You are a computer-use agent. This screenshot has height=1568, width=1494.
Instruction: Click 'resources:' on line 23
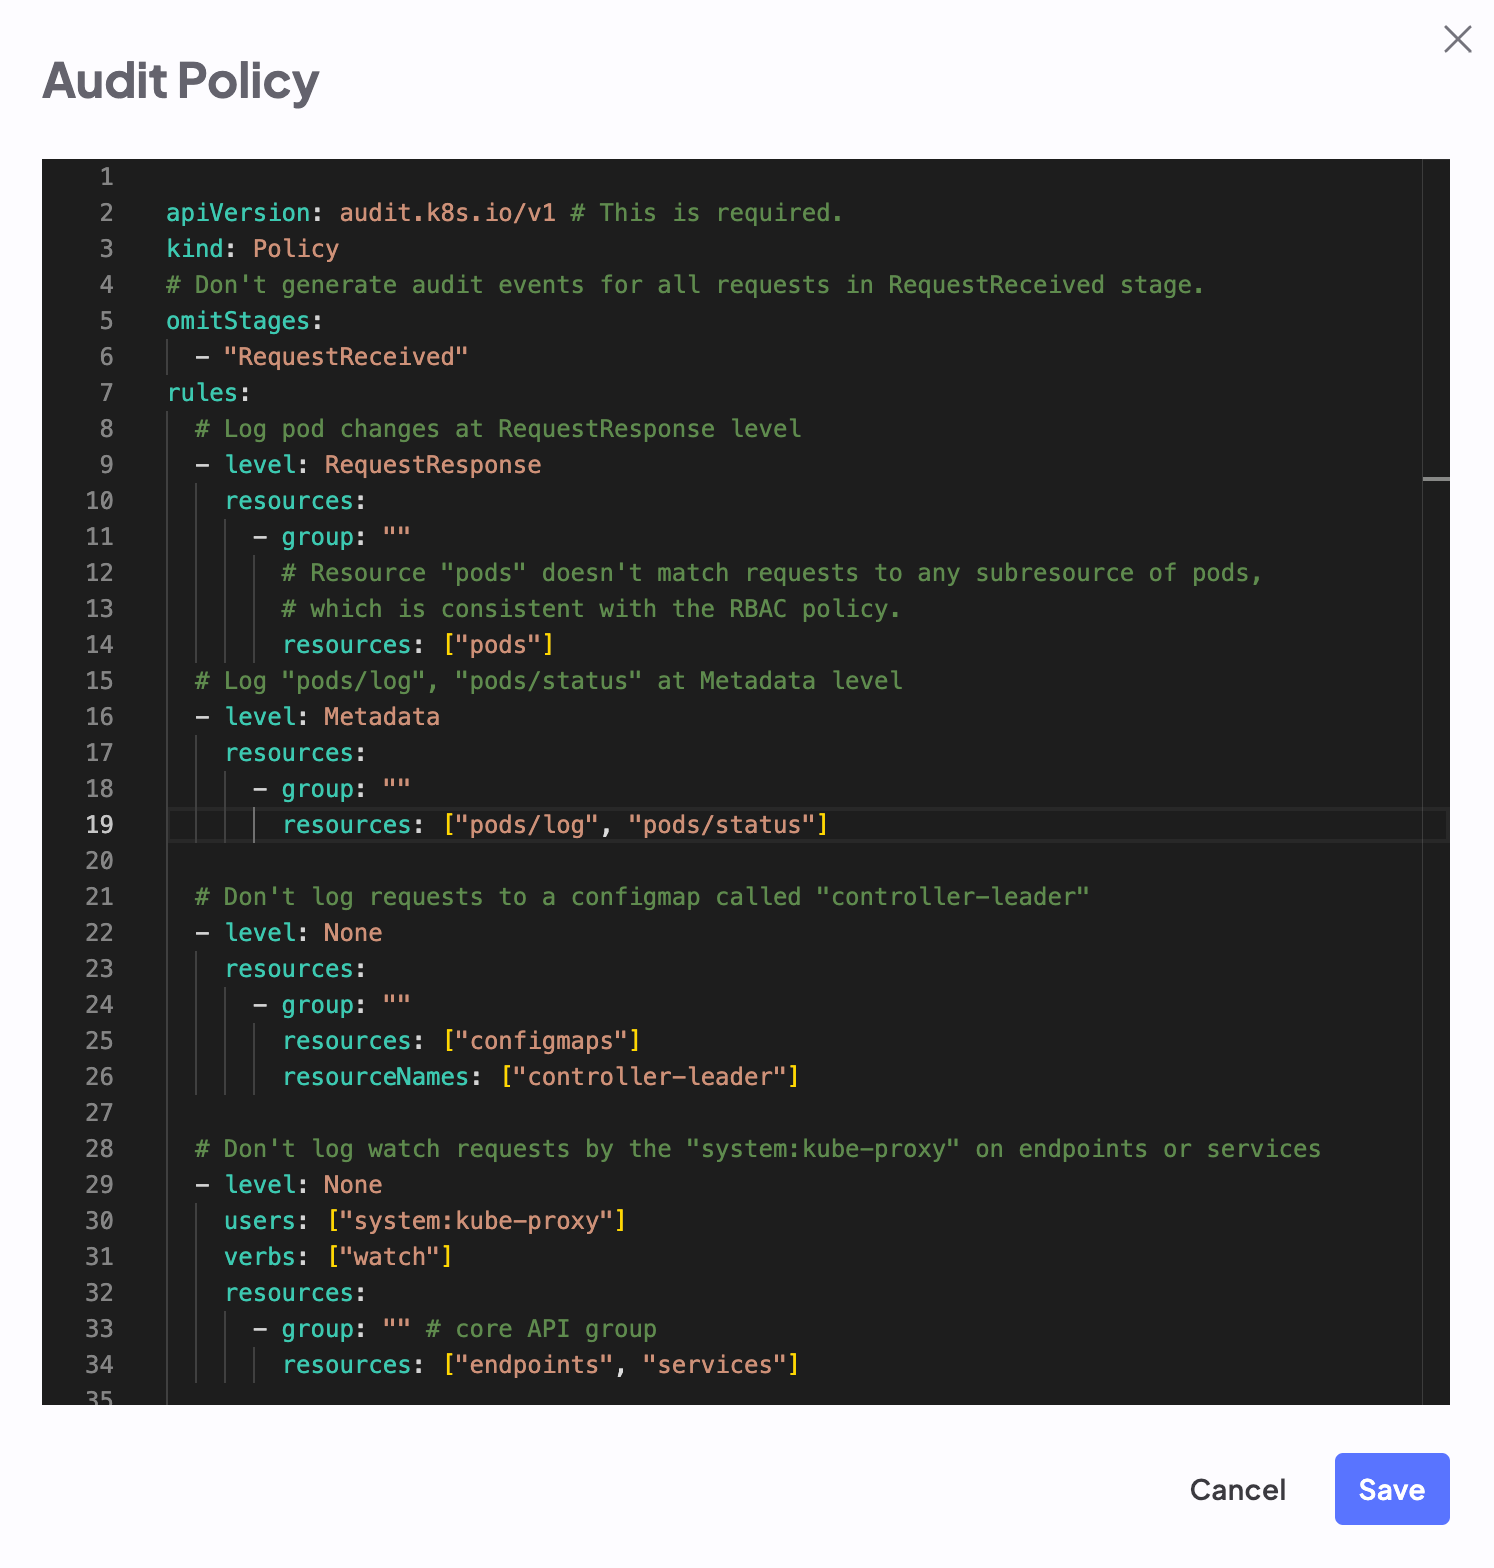point(295,969)
